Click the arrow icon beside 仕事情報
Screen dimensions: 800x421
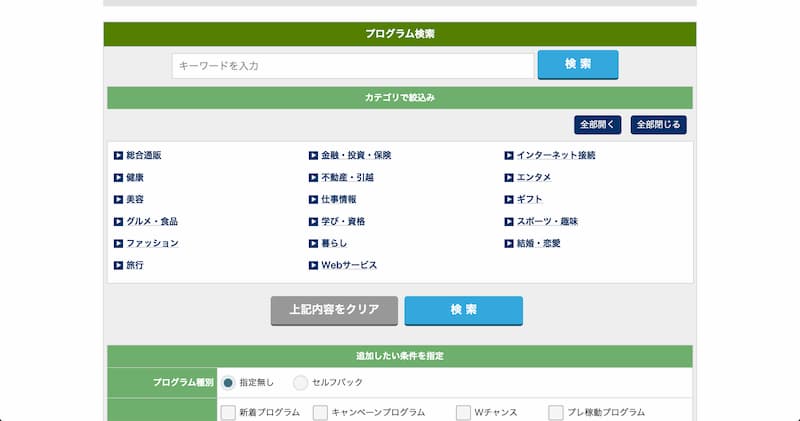pyautogui.click(x=313, y=200)
